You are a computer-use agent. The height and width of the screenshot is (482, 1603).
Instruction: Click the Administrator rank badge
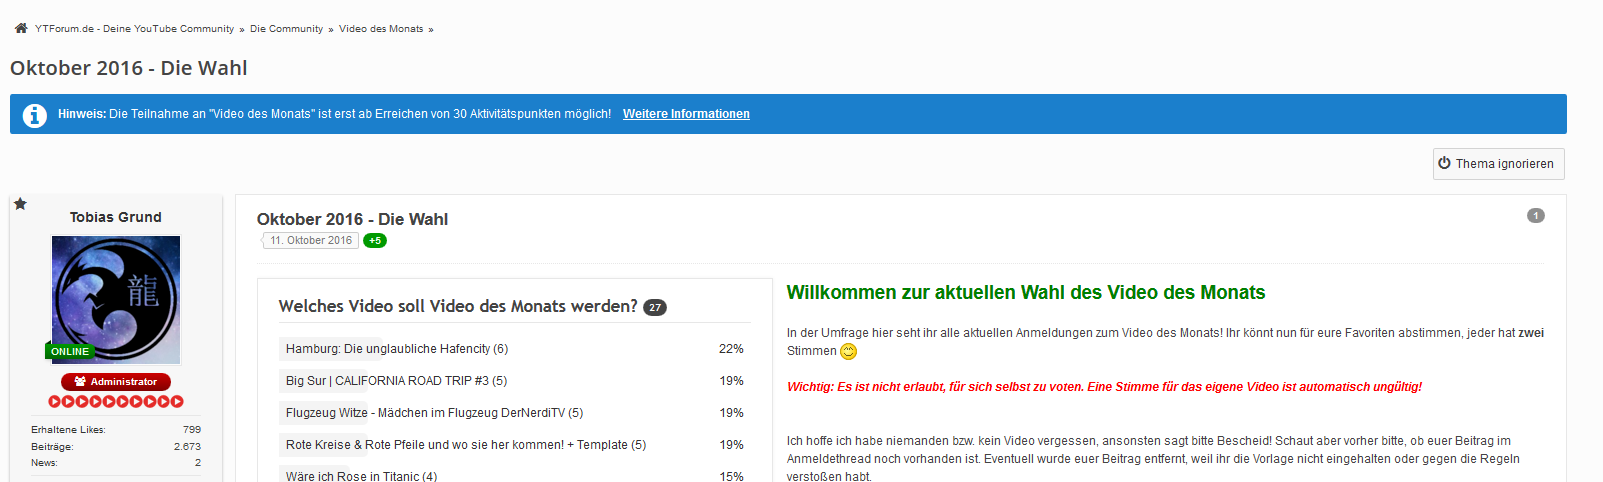[x=116, y=382]
